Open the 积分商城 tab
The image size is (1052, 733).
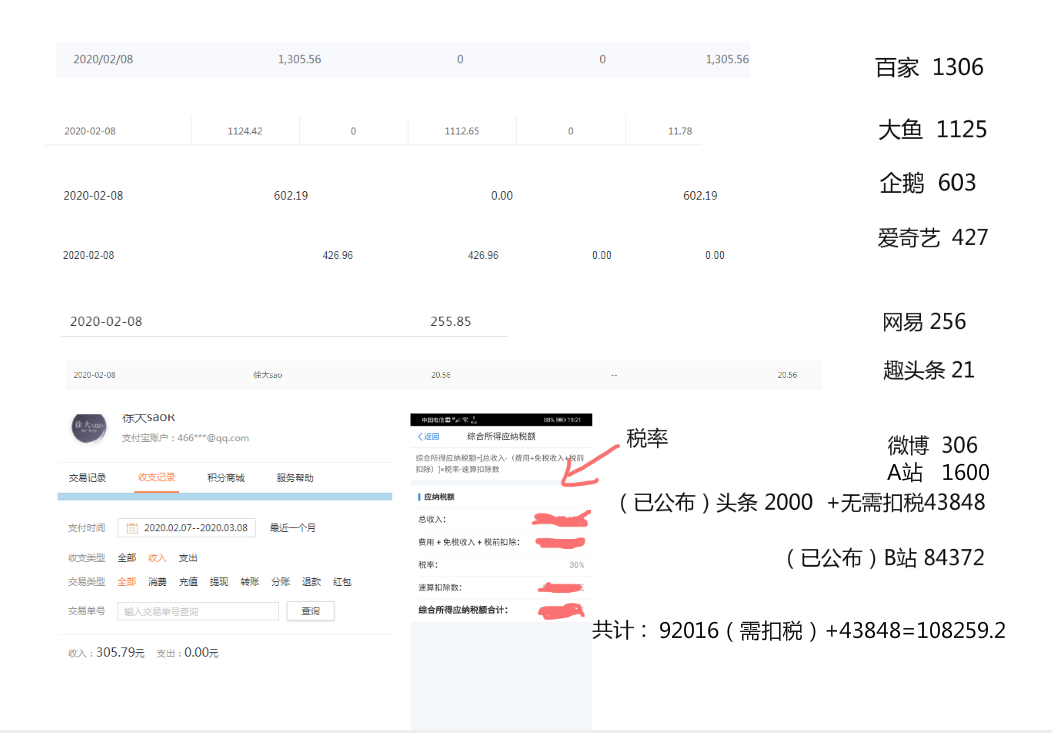pyautogui.click(x=225, y=477)
